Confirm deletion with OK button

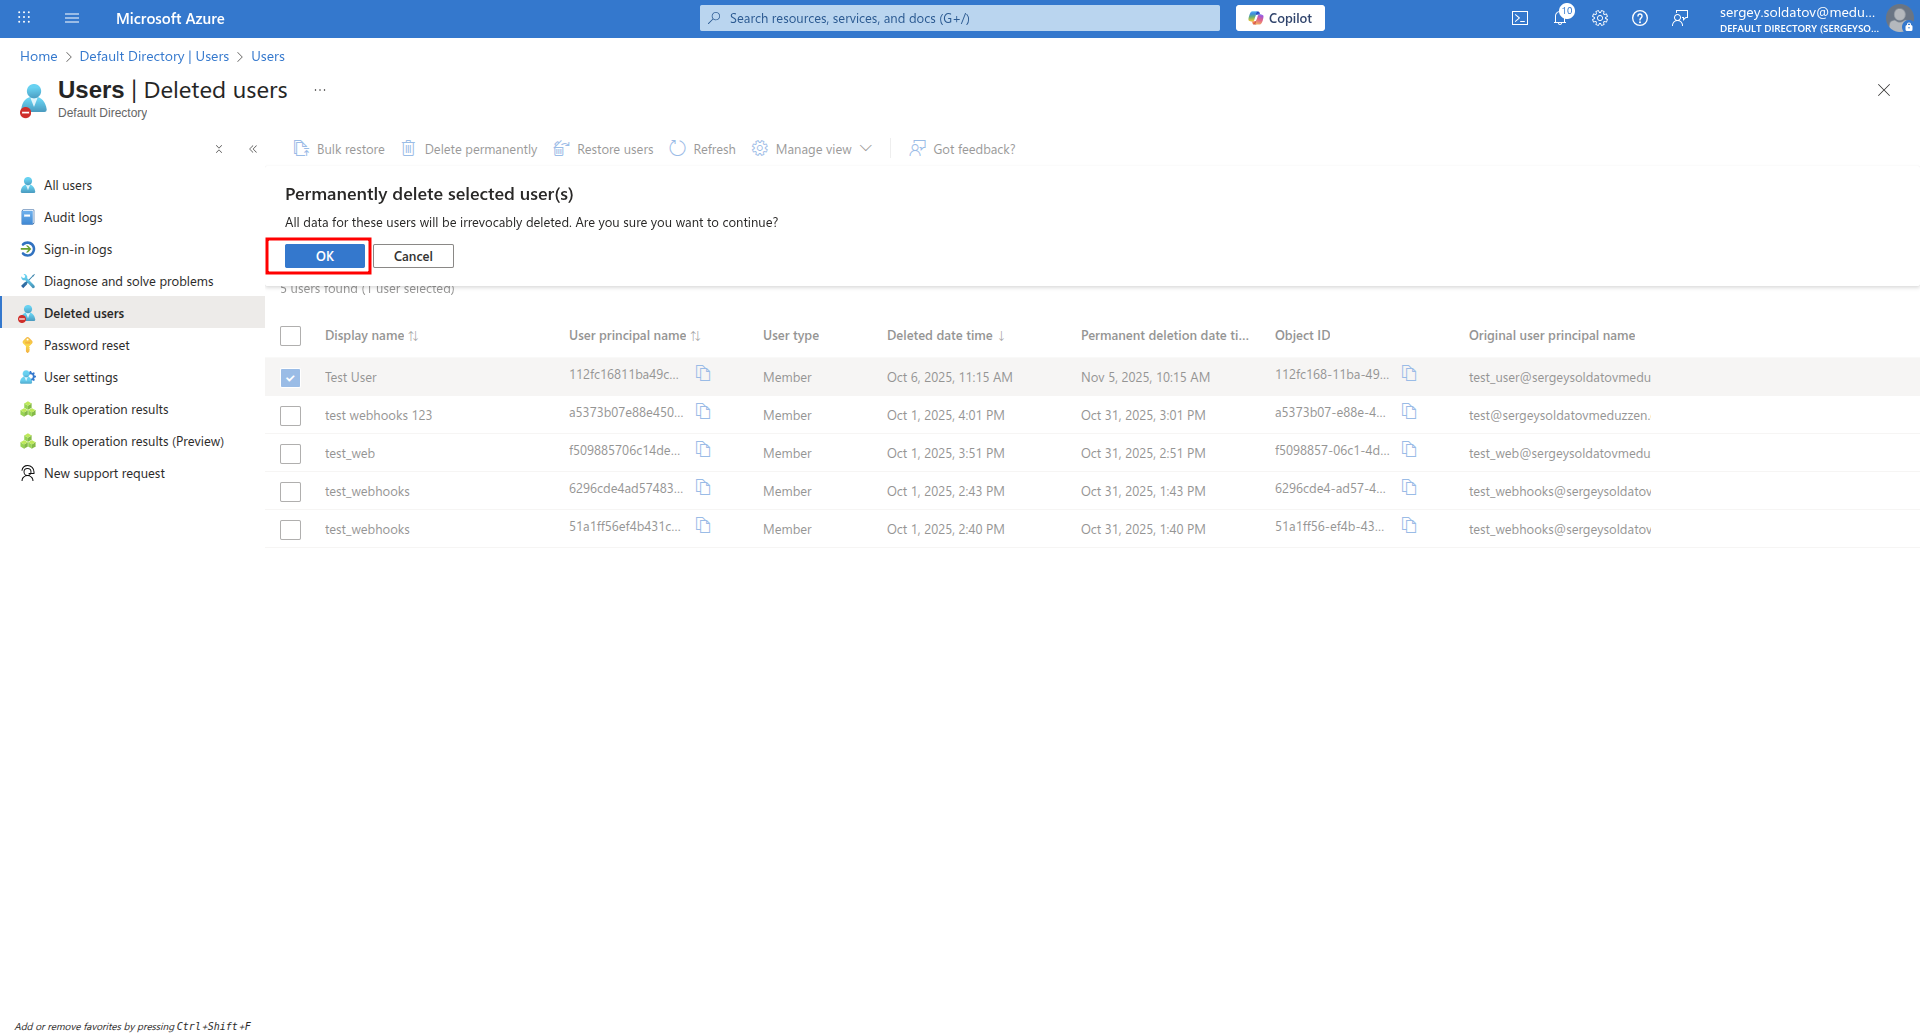click(325, 256)
